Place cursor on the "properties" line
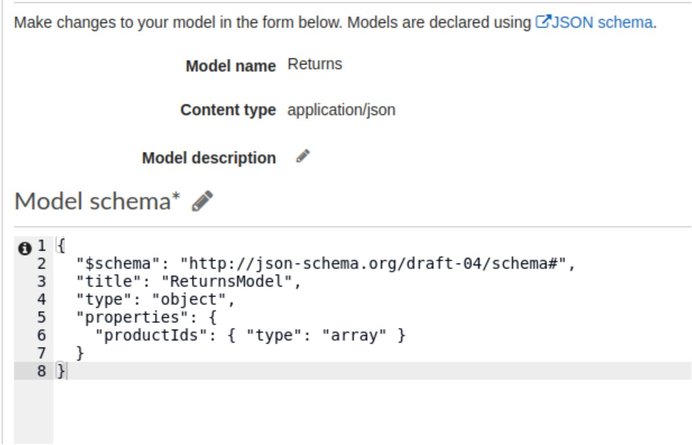The image size is (692, 445). (147, 317)
